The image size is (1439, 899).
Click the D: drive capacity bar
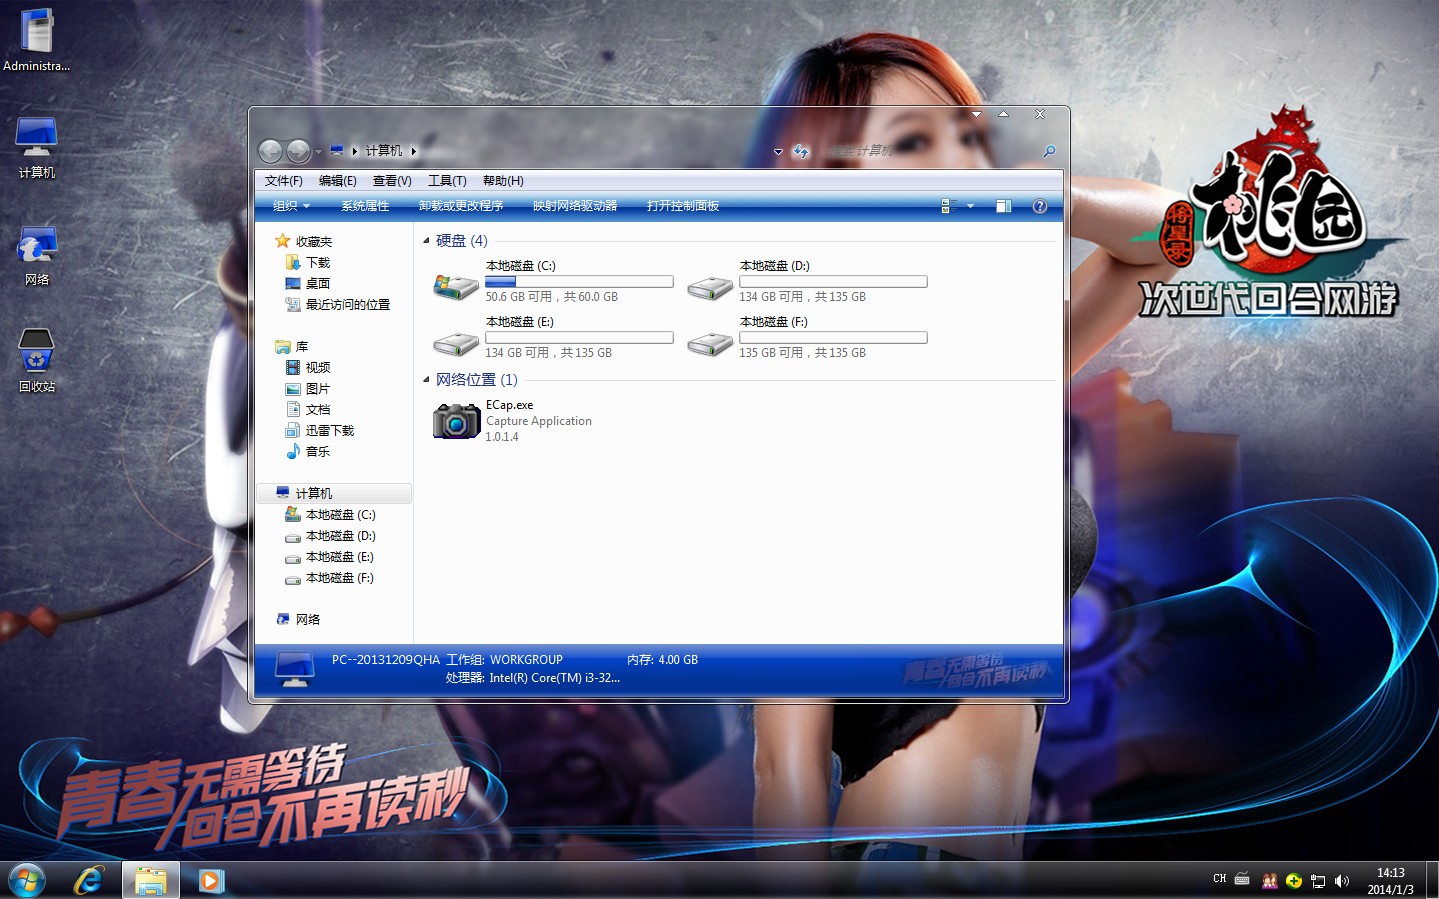[833, 282]
